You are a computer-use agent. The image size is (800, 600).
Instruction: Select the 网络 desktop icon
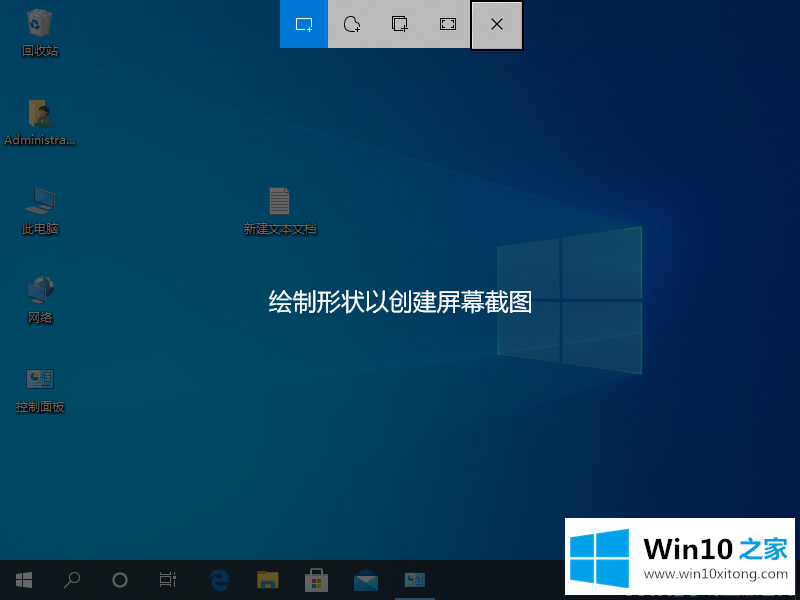pyautogui.click(x=40, y=290)
